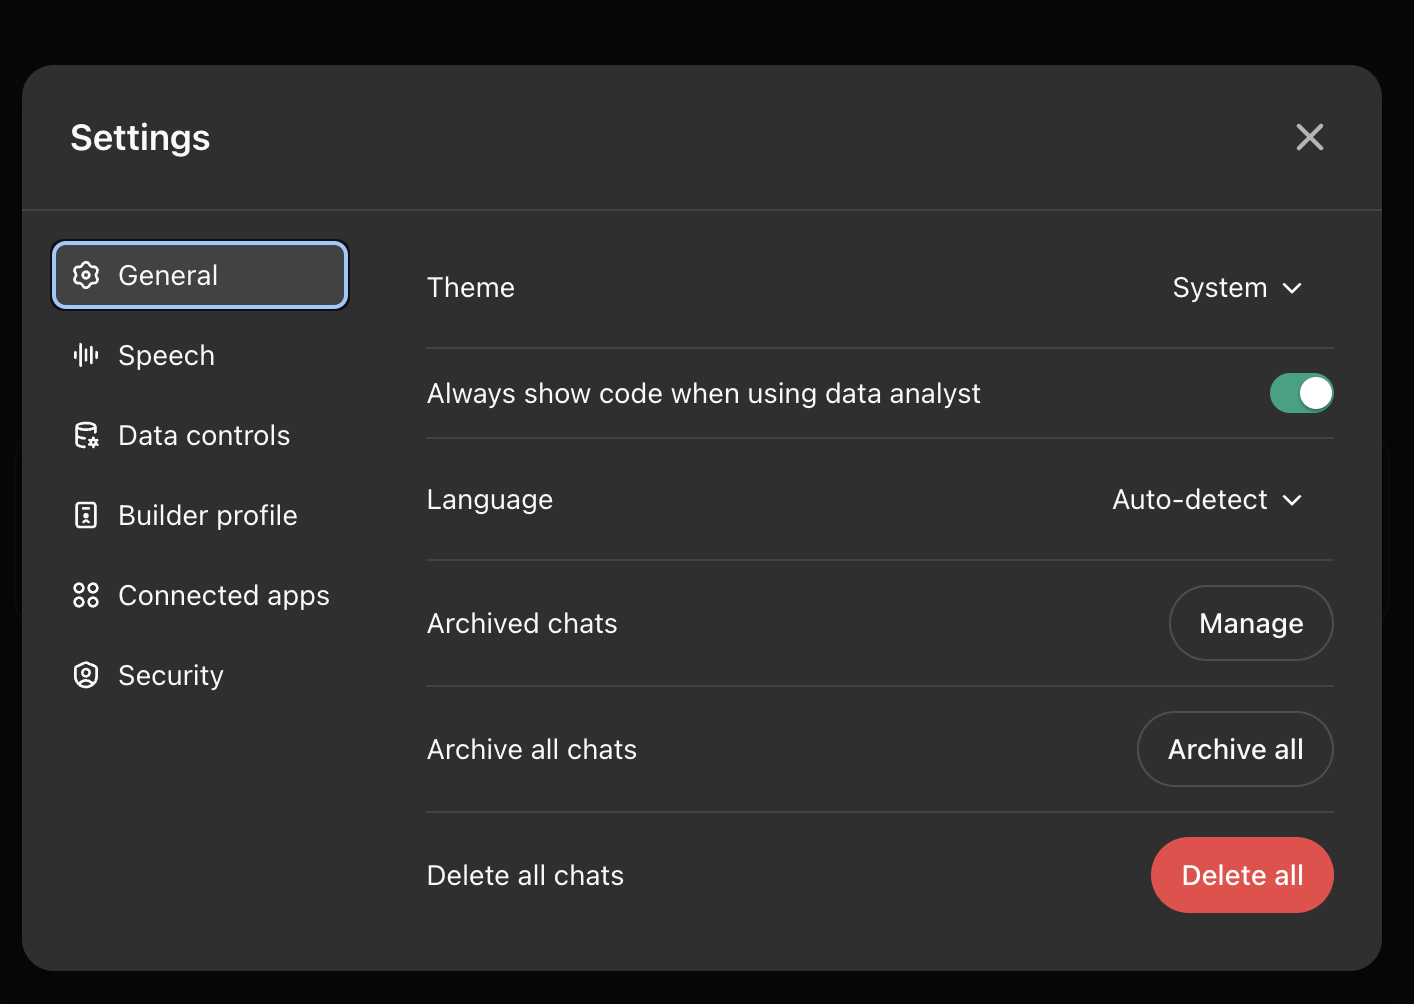Open the Language Auto-detect dropdown
This screenshot has height=1004, width=1414.
[x=1206, y=500]
